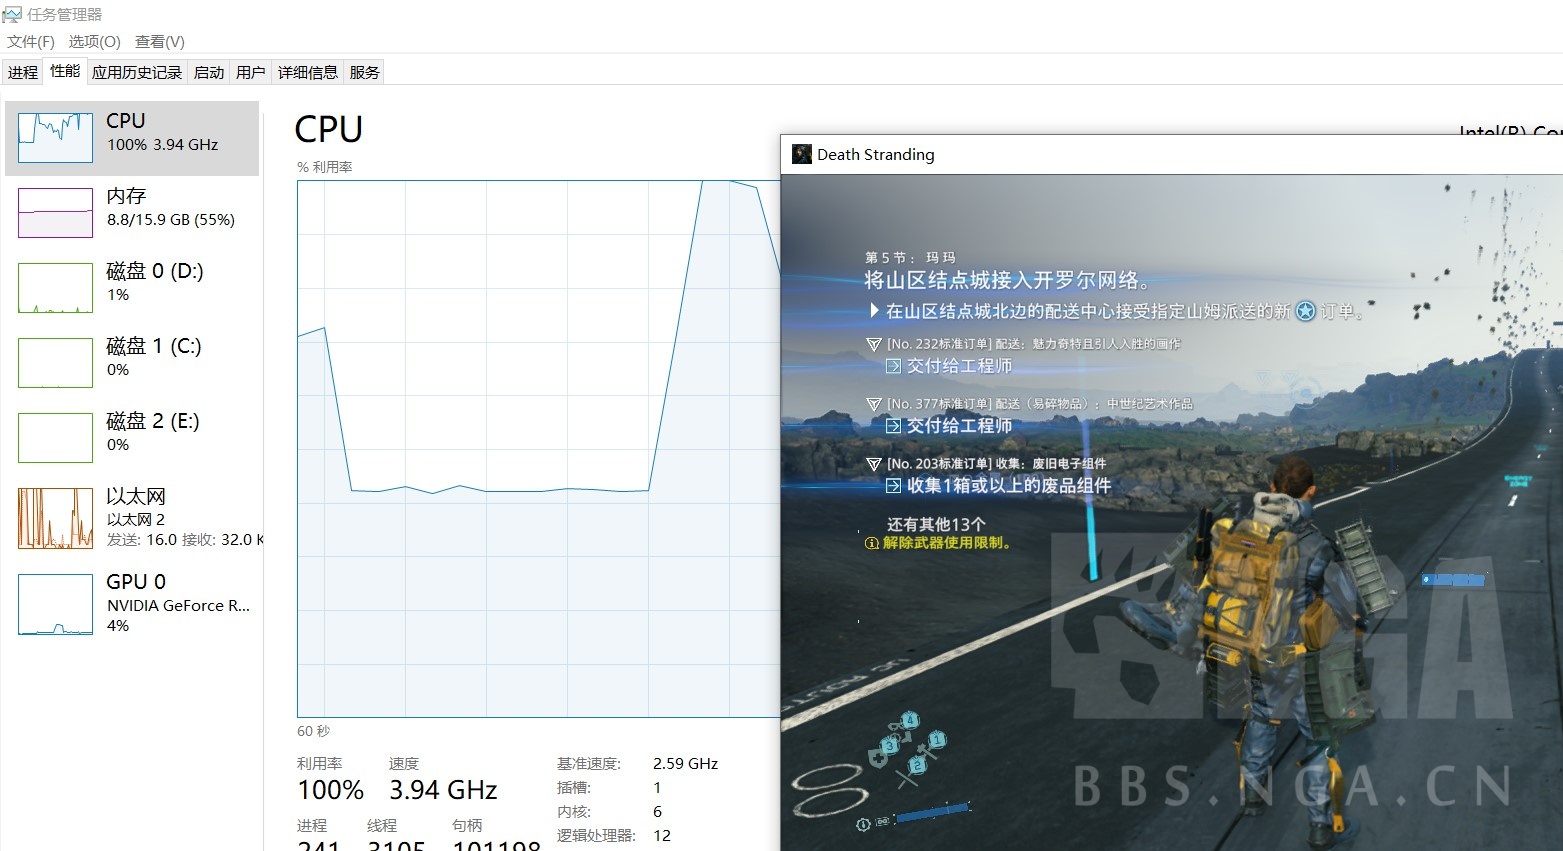Select the GPU 0 graph thumbnail
The height and width of the screenshot is (851, 1563).
56,605
